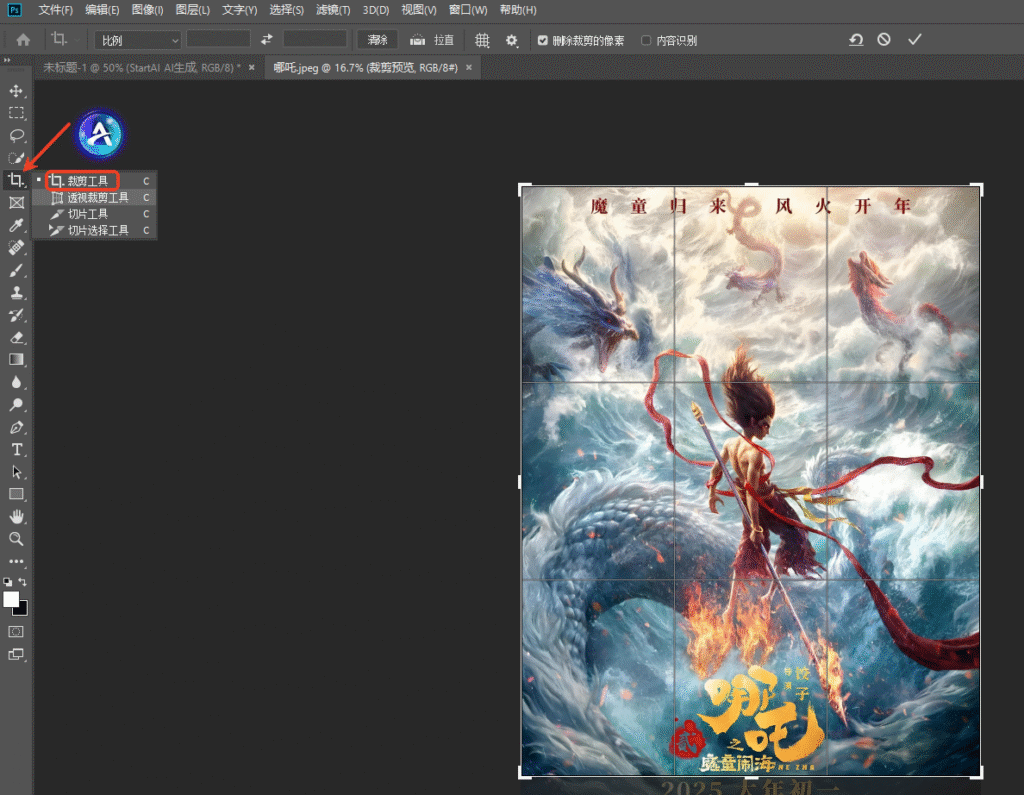Commit the crop with checkmark
1024x795 pixels.
(x=914, y=40)
